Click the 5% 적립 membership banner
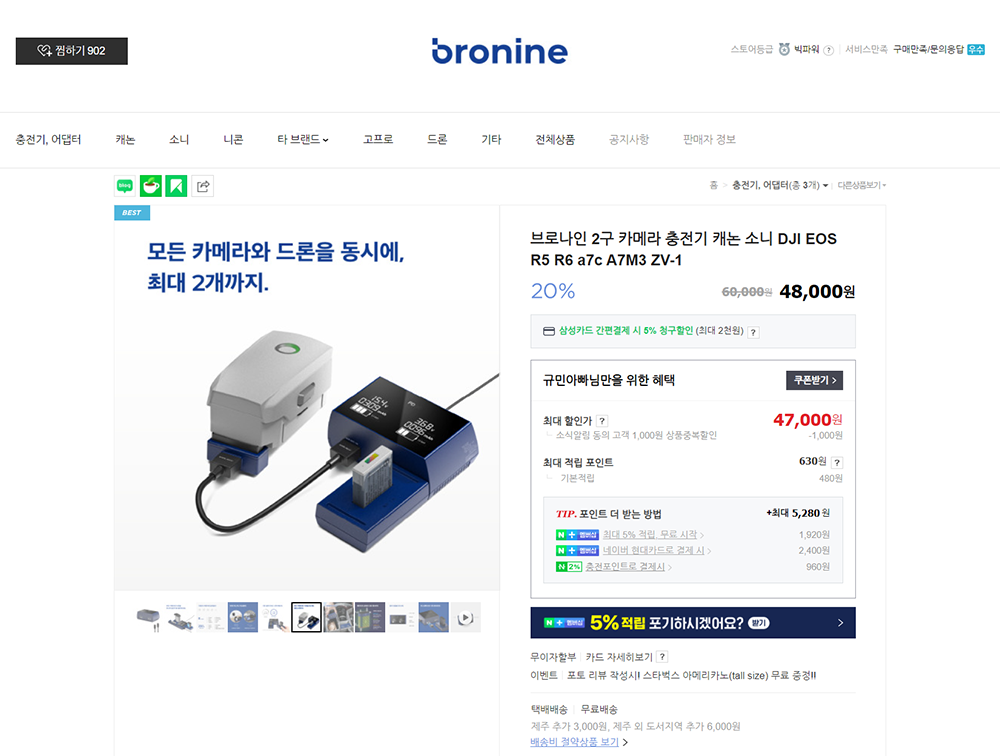 [693, 623]
